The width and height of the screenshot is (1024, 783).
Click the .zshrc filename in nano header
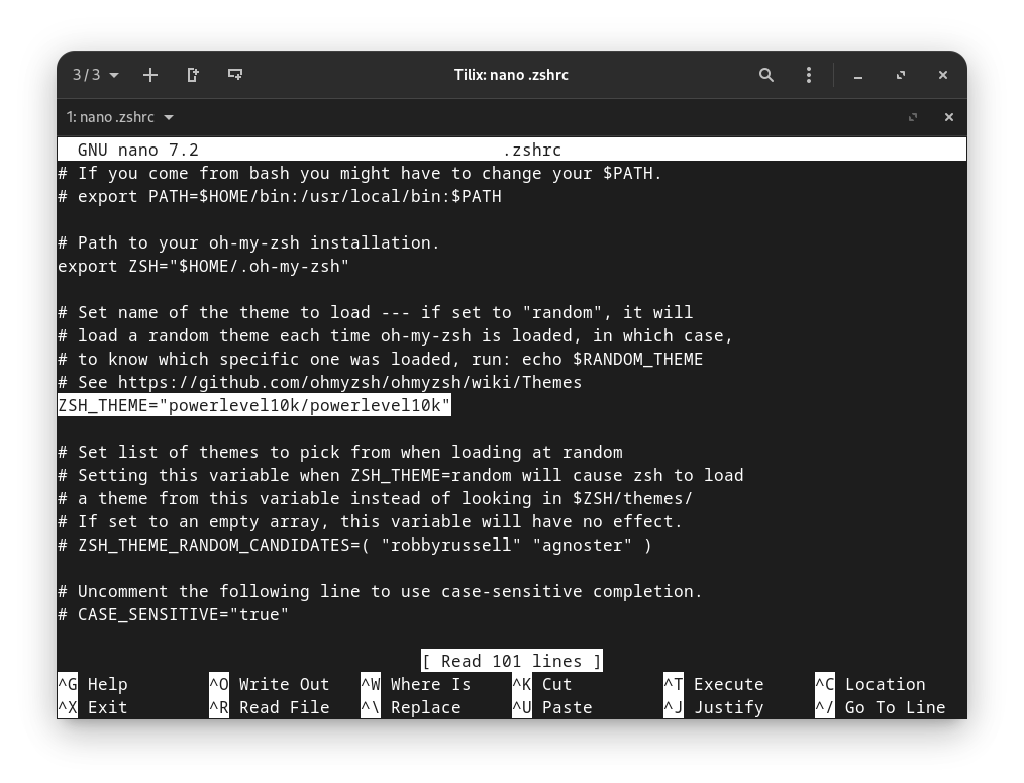pyautogui.click(x=532, y=150)
